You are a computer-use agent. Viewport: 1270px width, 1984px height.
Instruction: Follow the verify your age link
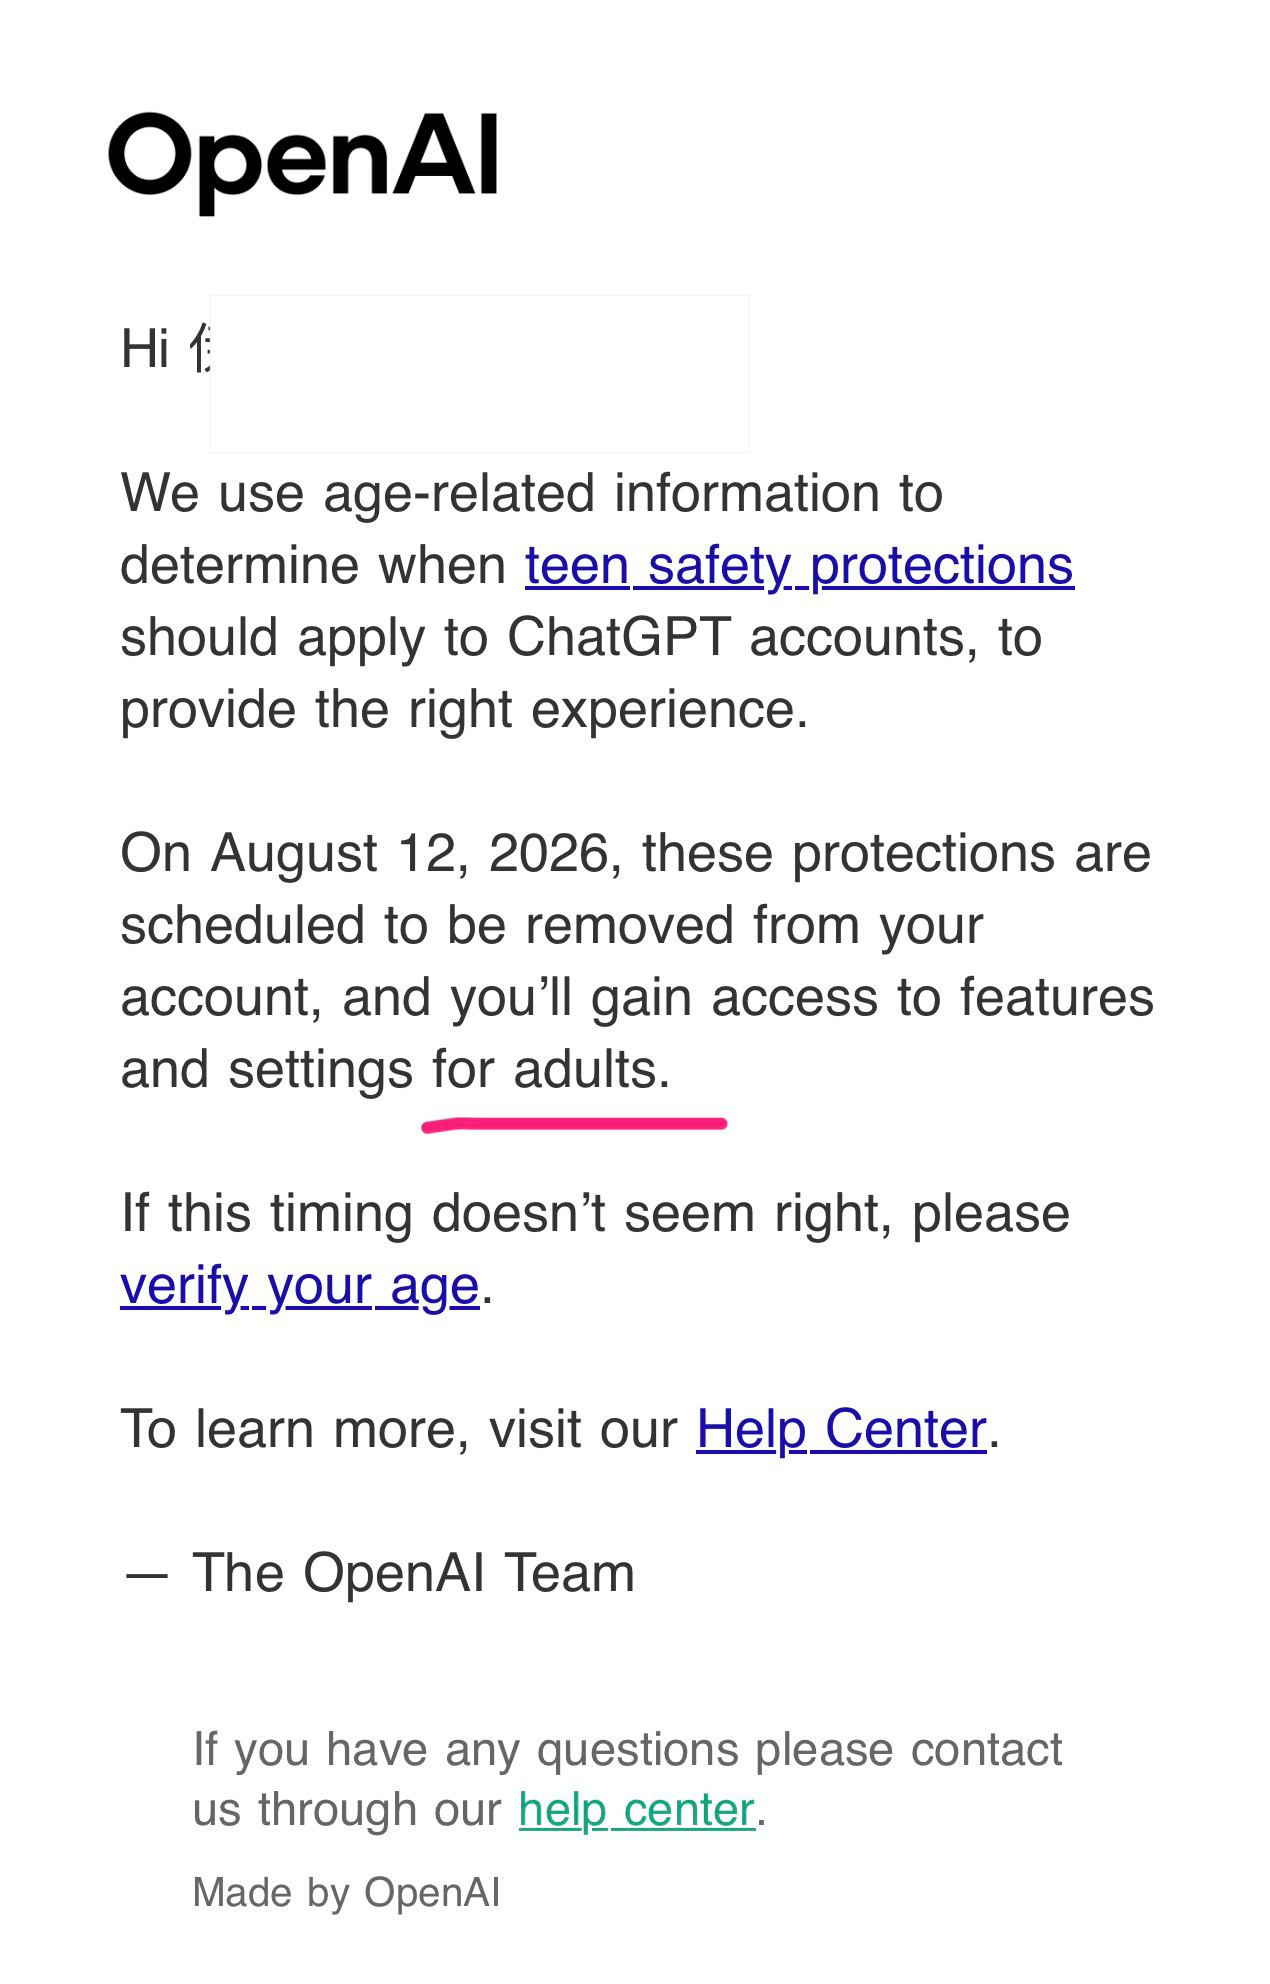[x=300, y=1286]
